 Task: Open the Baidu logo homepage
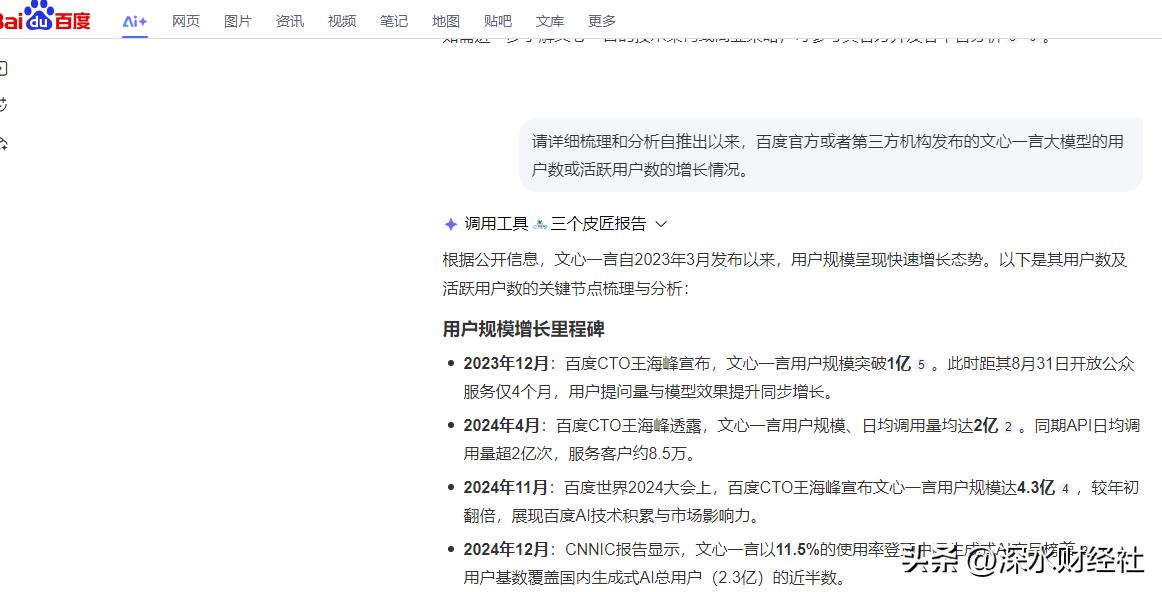point(44,16)
